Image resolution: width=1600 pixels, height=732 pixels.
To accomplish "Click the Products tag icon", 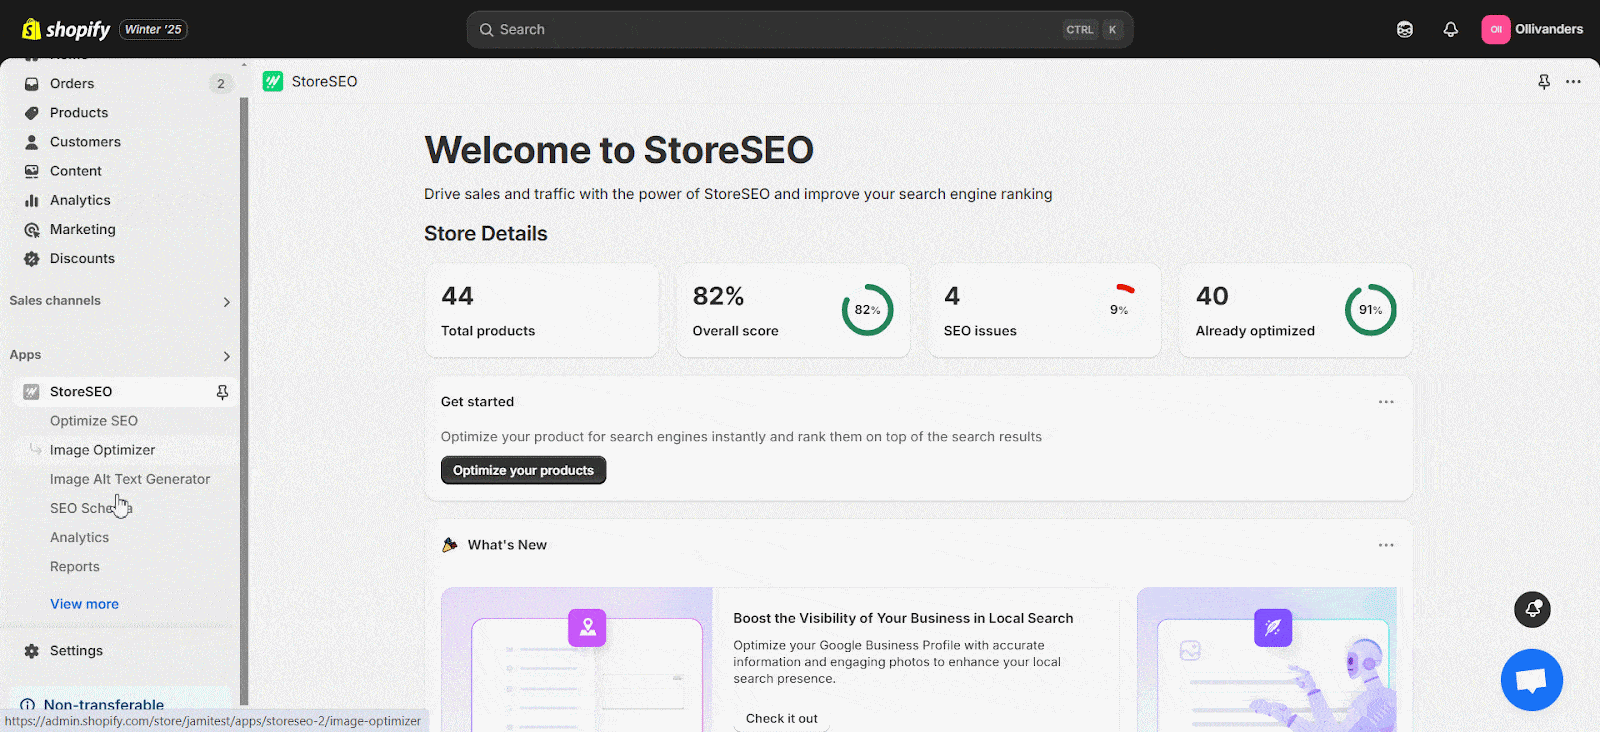I will 32,113.
